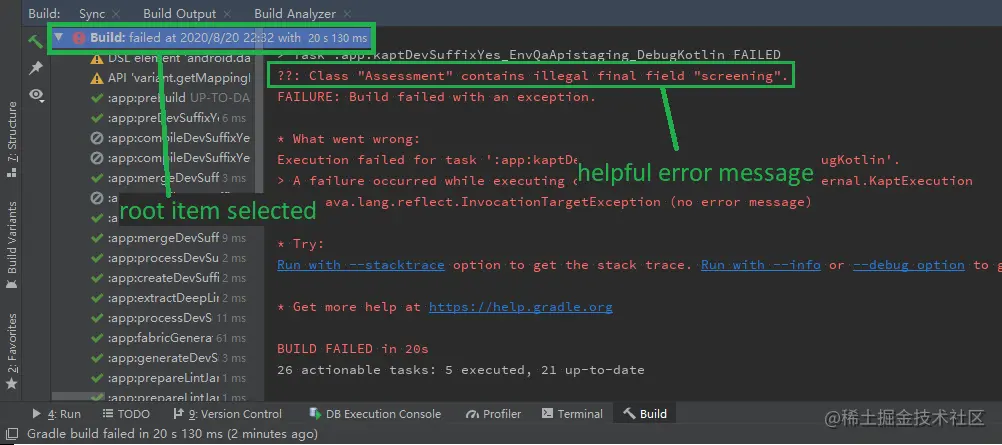Switch to the Build Analyzer tab

click(295, 13)
